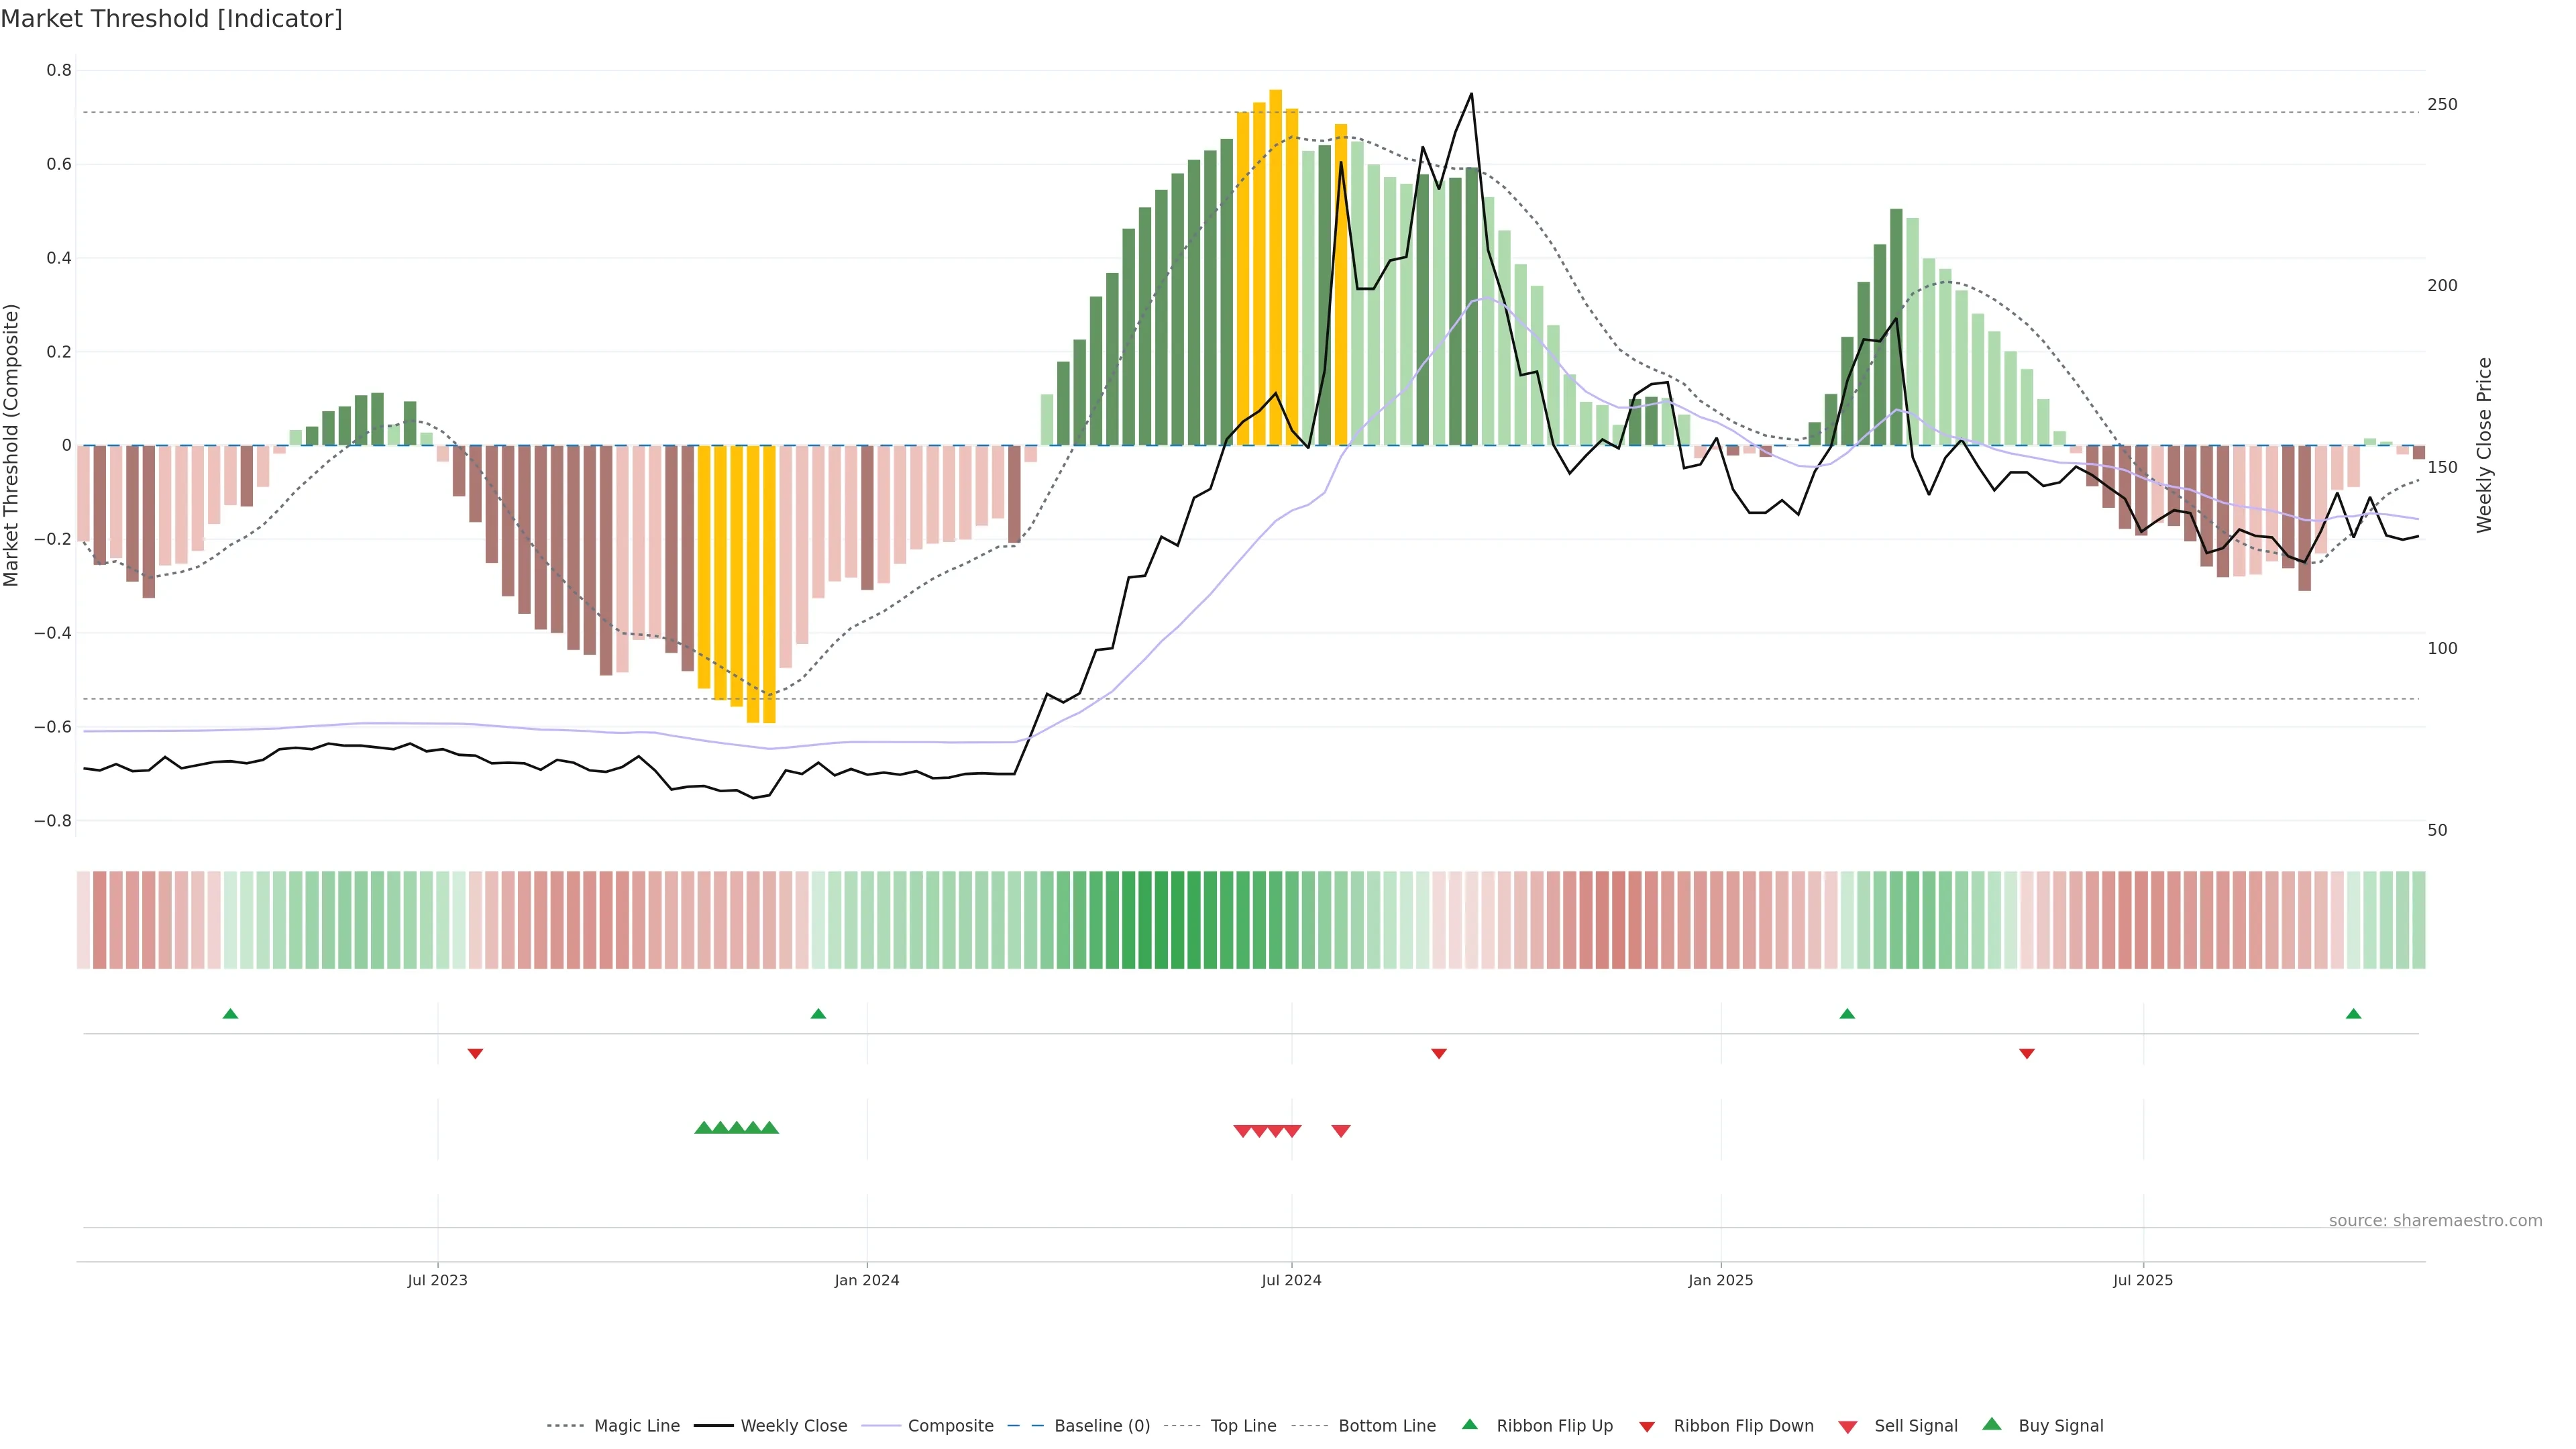Click the Jul 2024 axis label
2576x1449 pixels.
1291,1280
